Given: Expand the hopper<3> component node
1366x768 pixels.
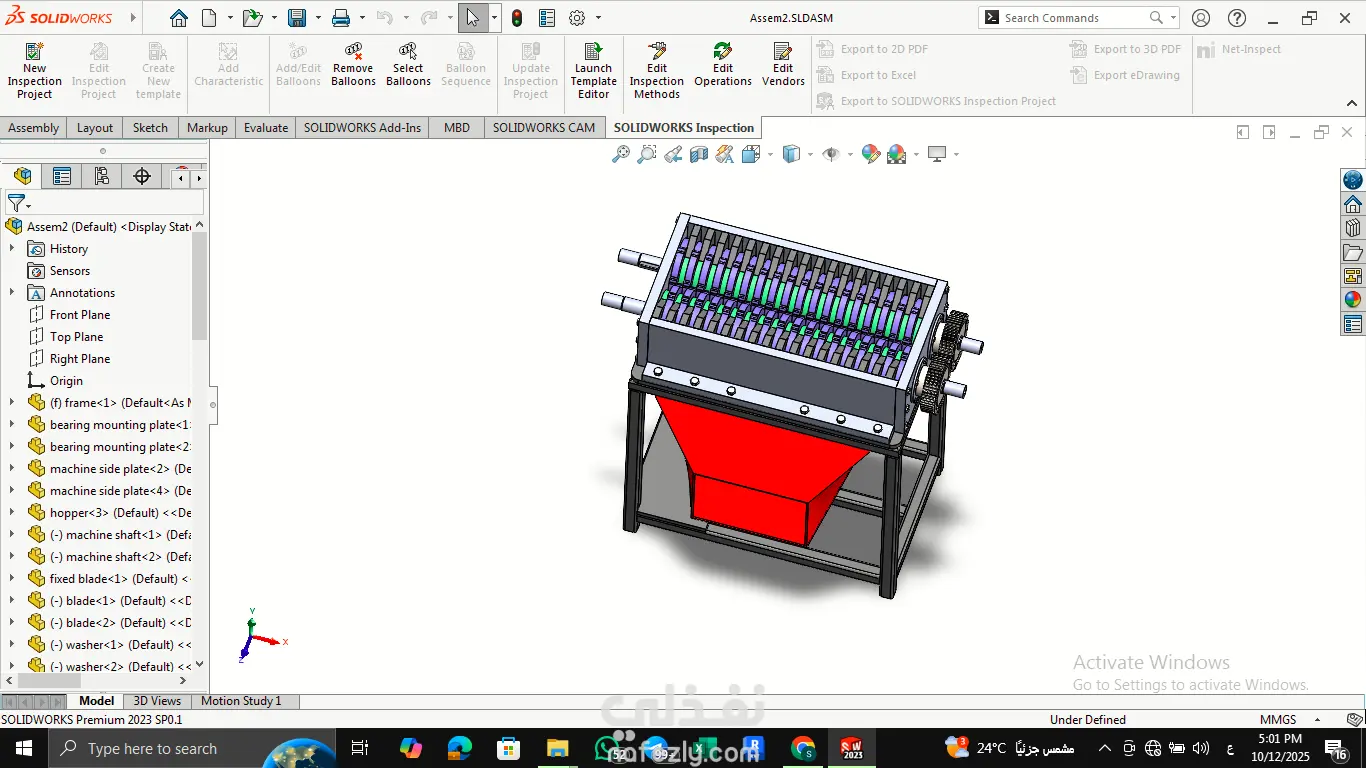Looking at the screenshot, I should click(x=12, y=513).
